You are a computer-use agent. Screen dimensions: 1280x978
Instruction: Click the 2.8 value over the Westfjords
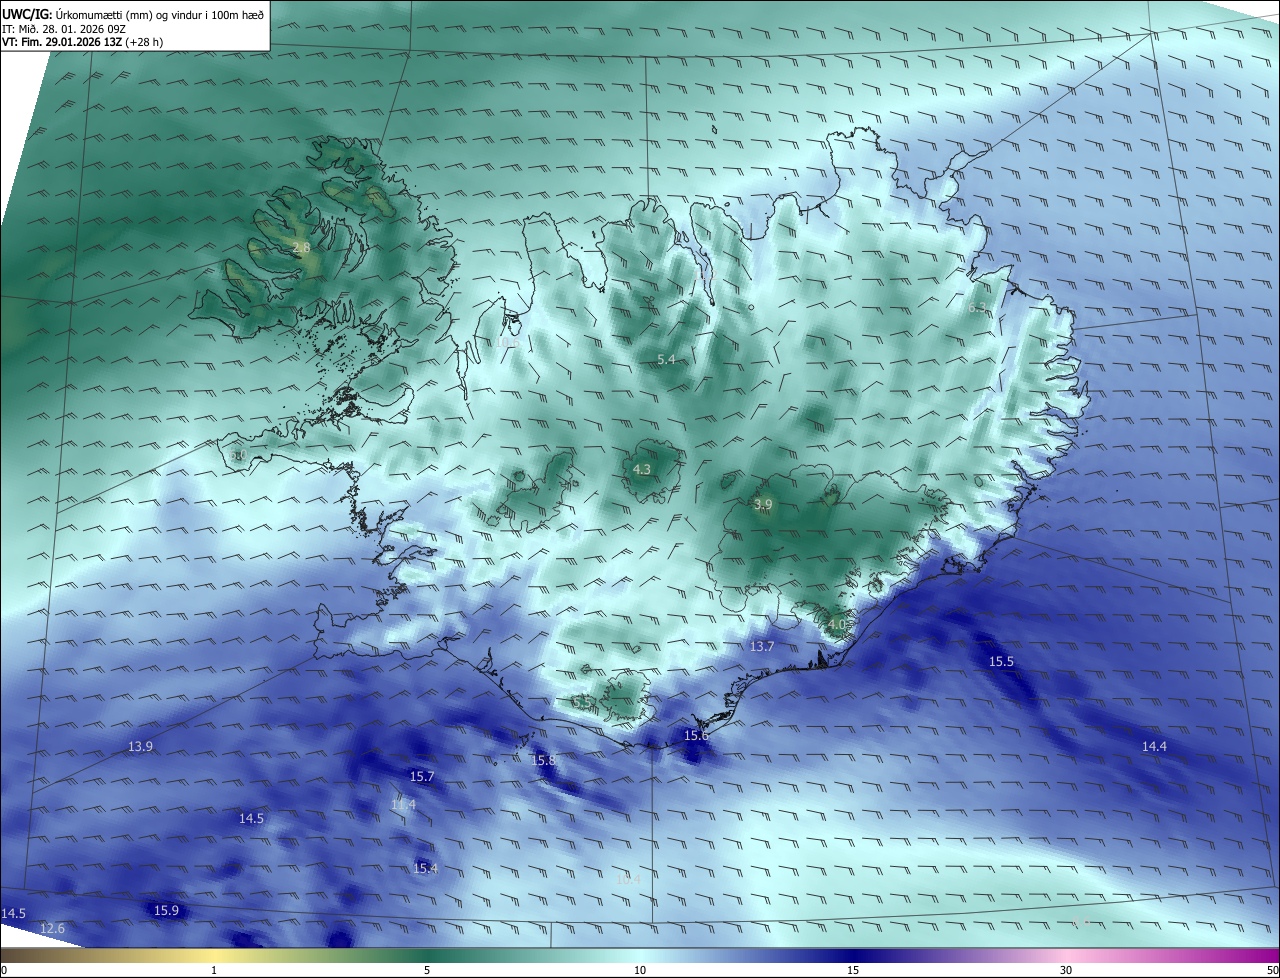[x=302, y=246]
